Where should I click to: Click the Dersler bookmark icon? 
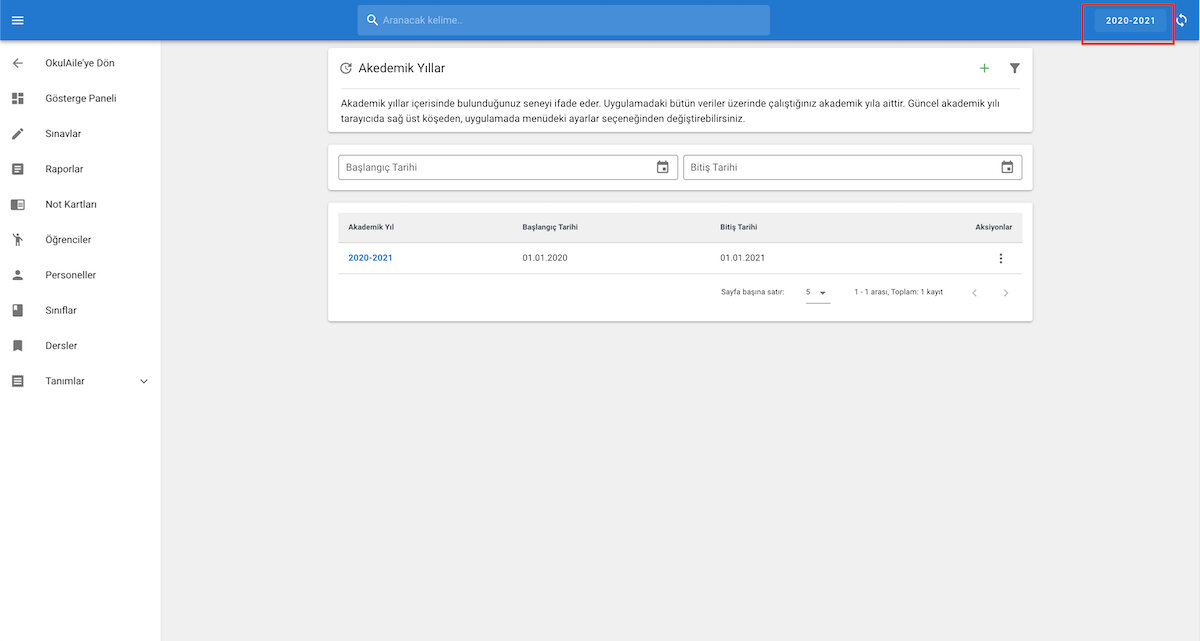coord(17,346)
